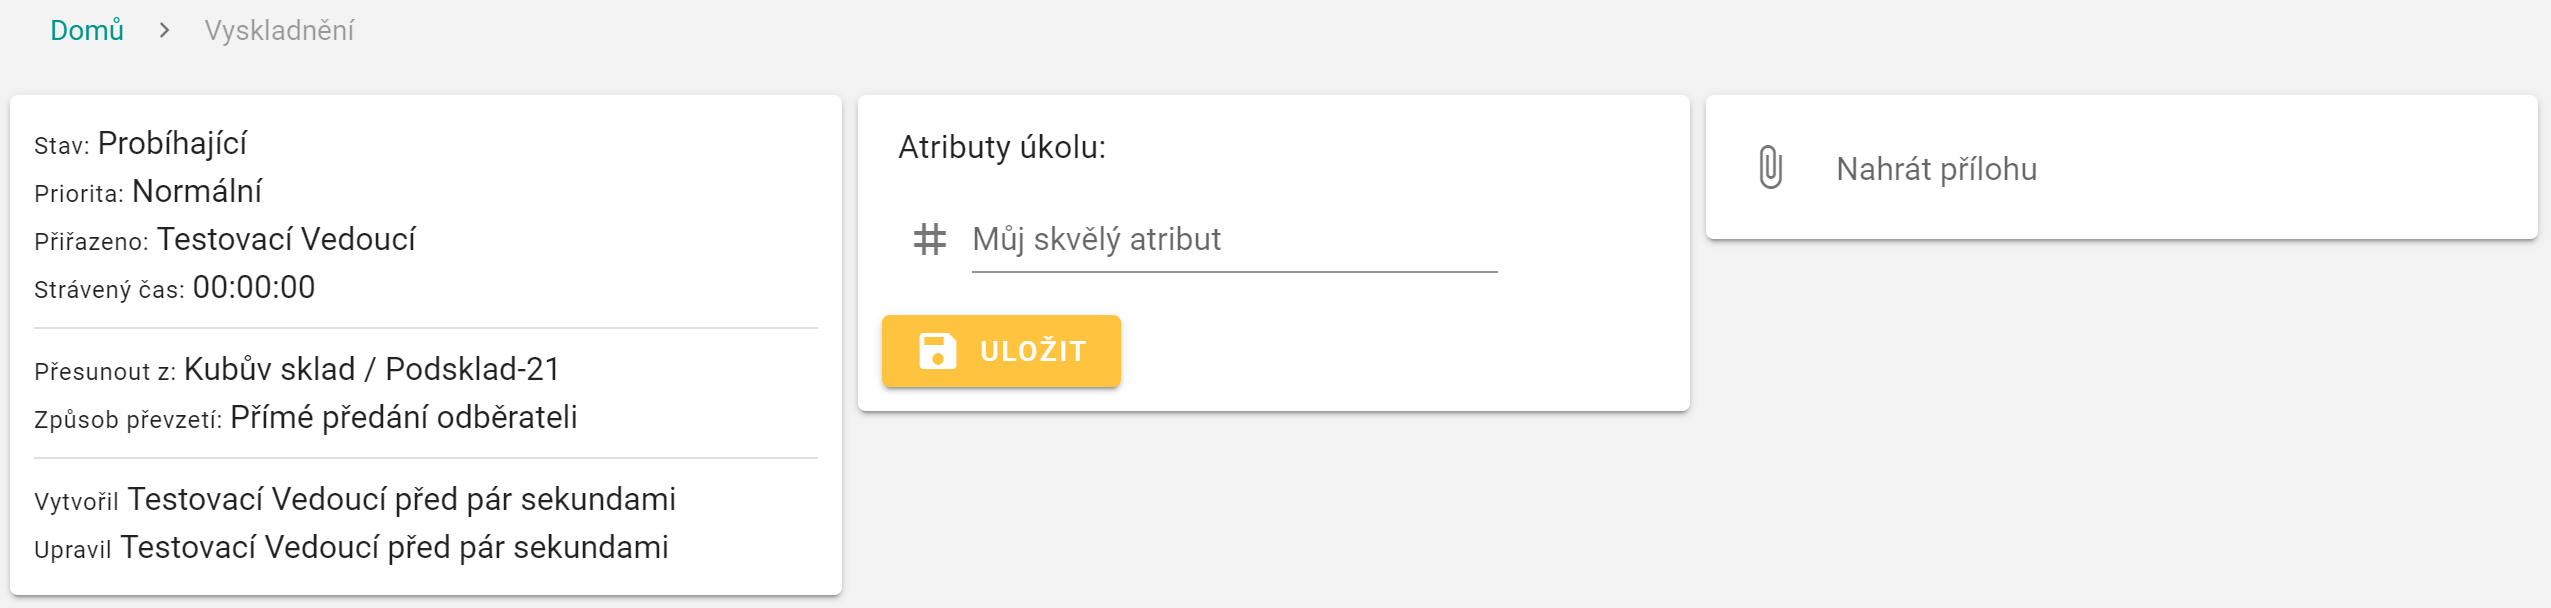Click the Způsob převzetí label
This screenshot has width=2551, height=608.
click(127, 420)
